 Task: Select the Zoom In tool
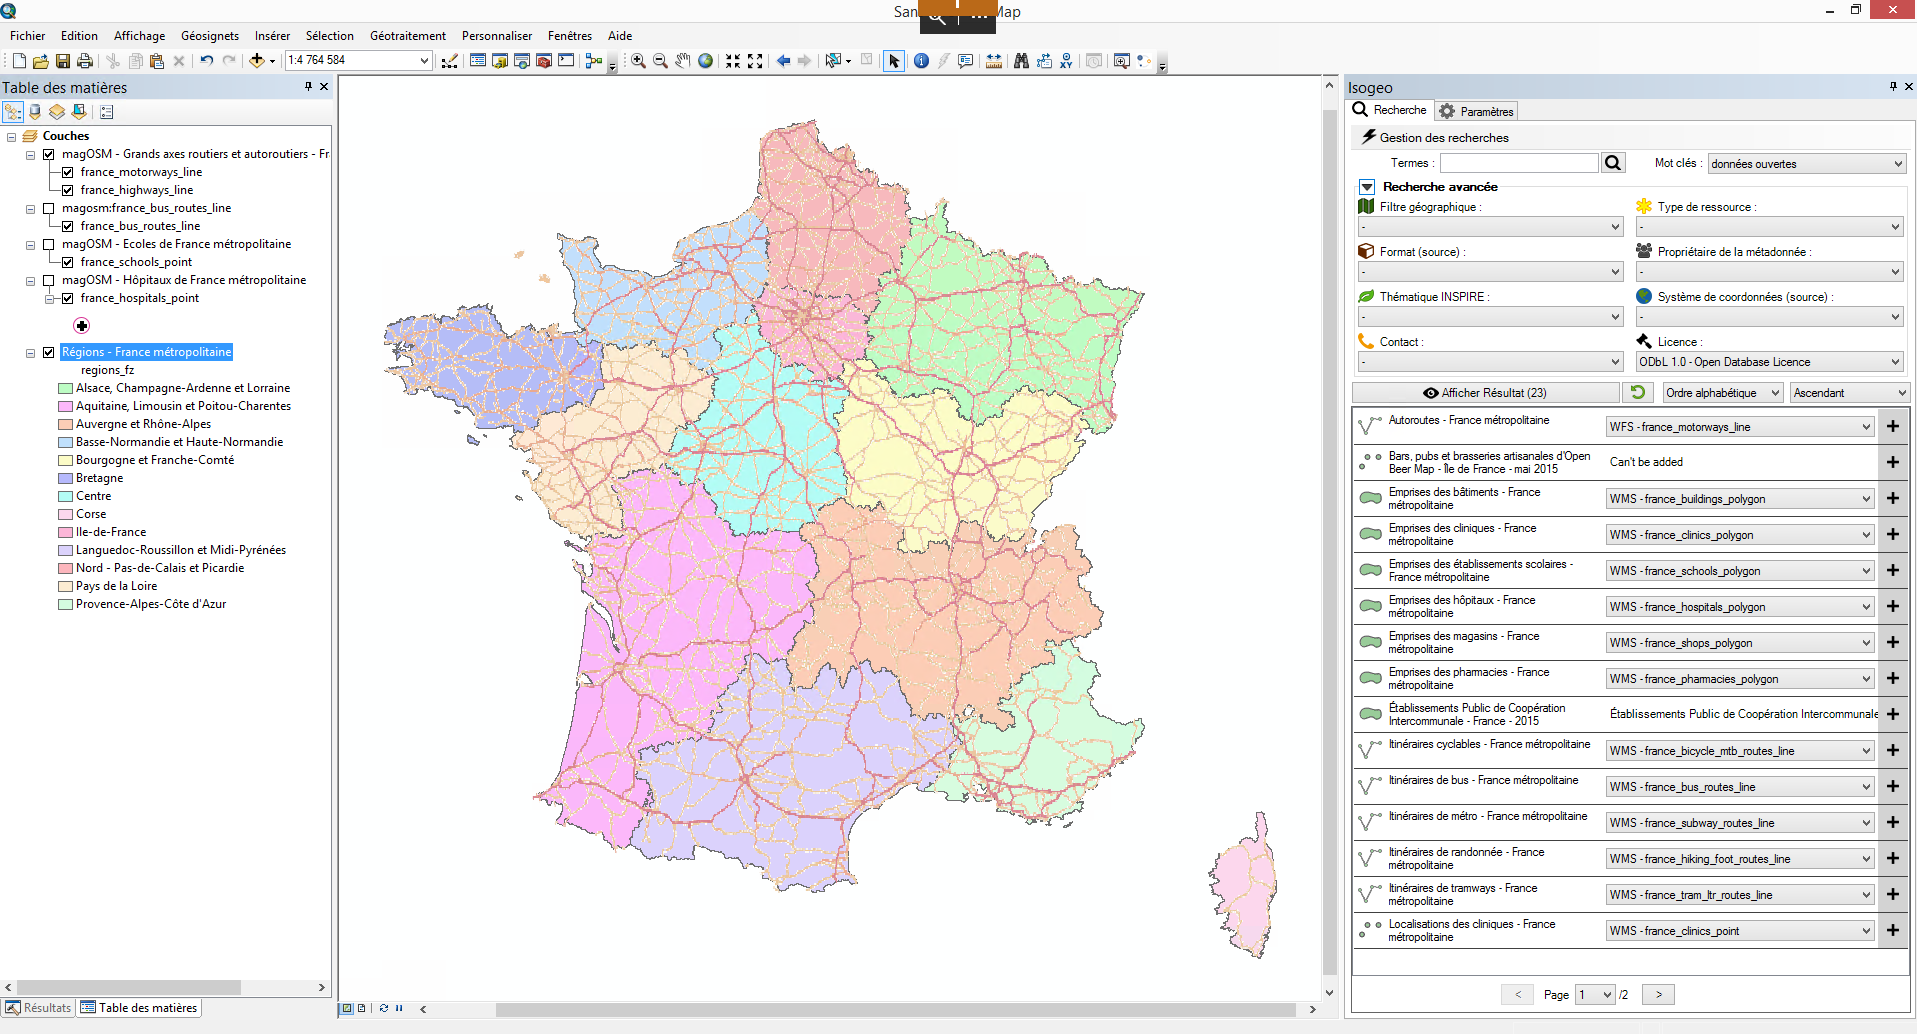point(638,61)
